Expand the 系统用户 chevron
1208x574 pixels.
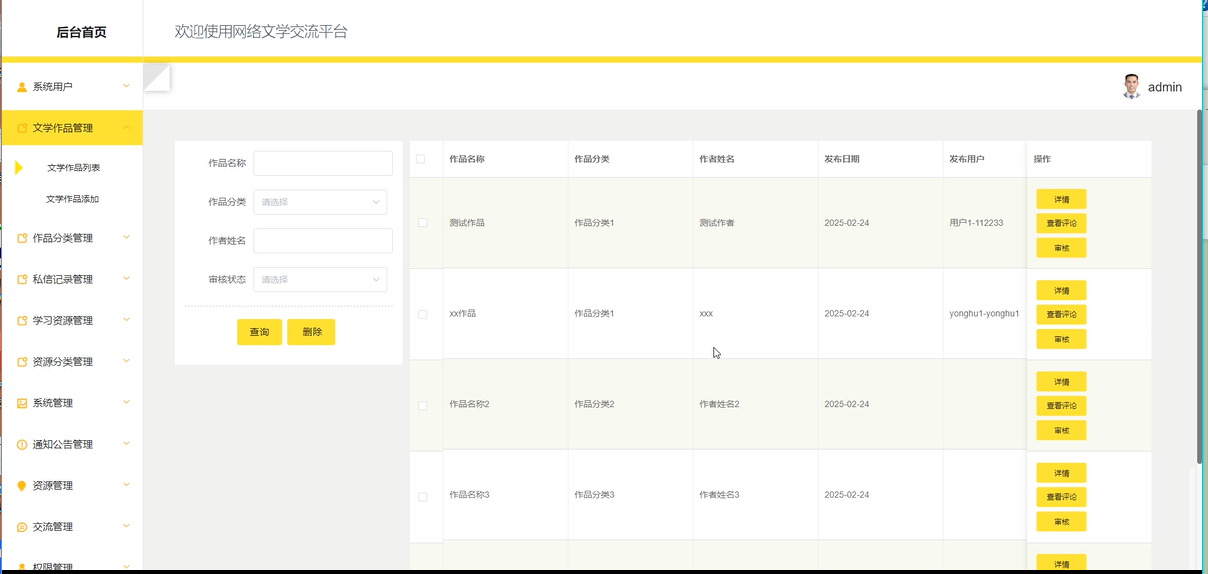click(126, 86)
